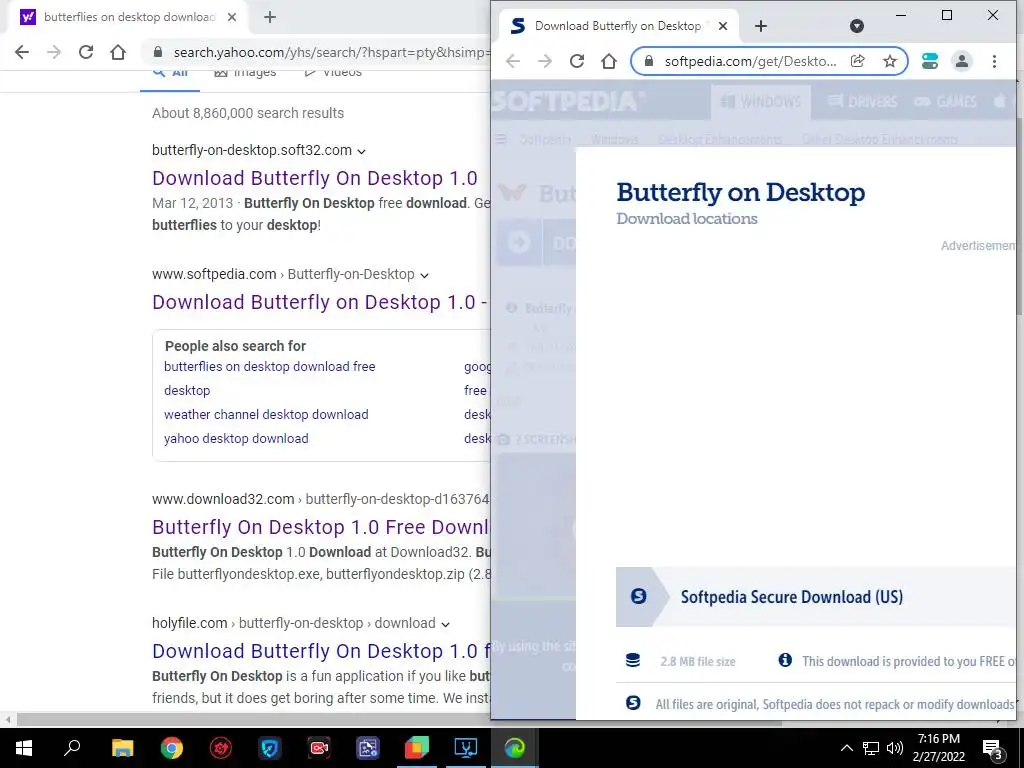This screenshot has height=768, width=1024.
Task: Open Google Chrome from the taskbar
Action: (172, 748)
